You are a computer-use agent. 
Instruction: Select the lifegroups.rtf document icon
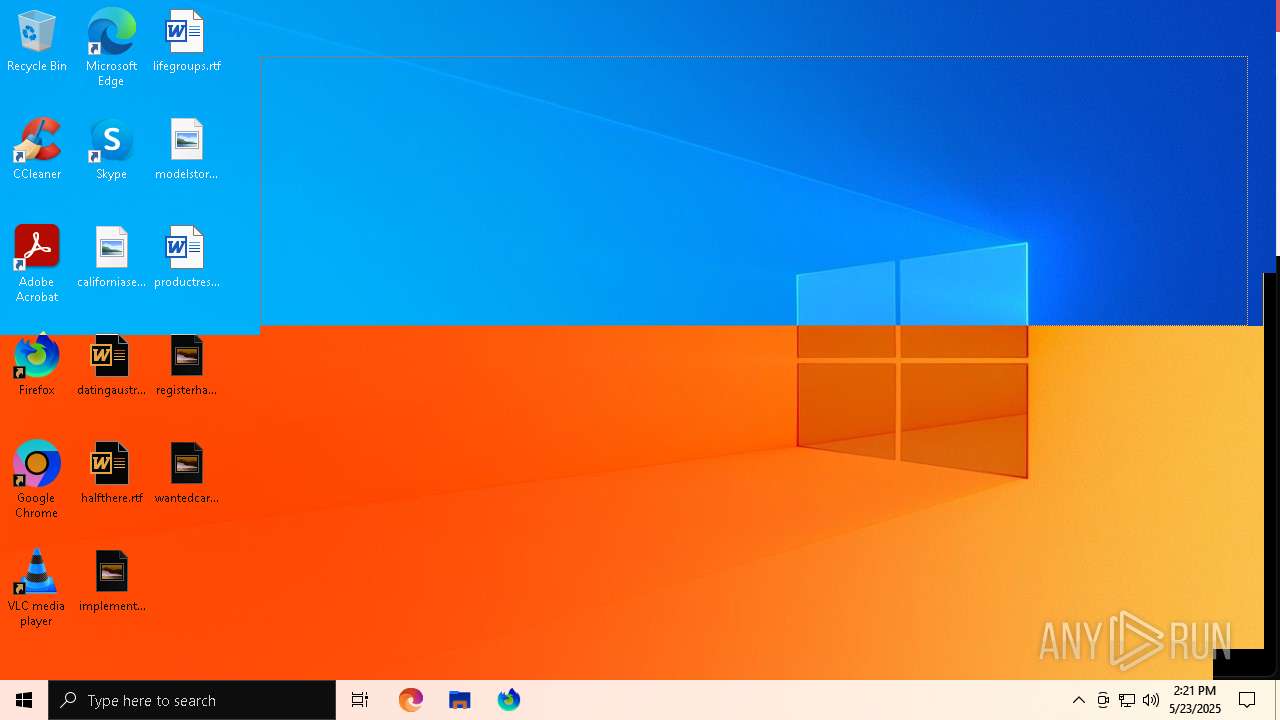(x=186, y=42)
